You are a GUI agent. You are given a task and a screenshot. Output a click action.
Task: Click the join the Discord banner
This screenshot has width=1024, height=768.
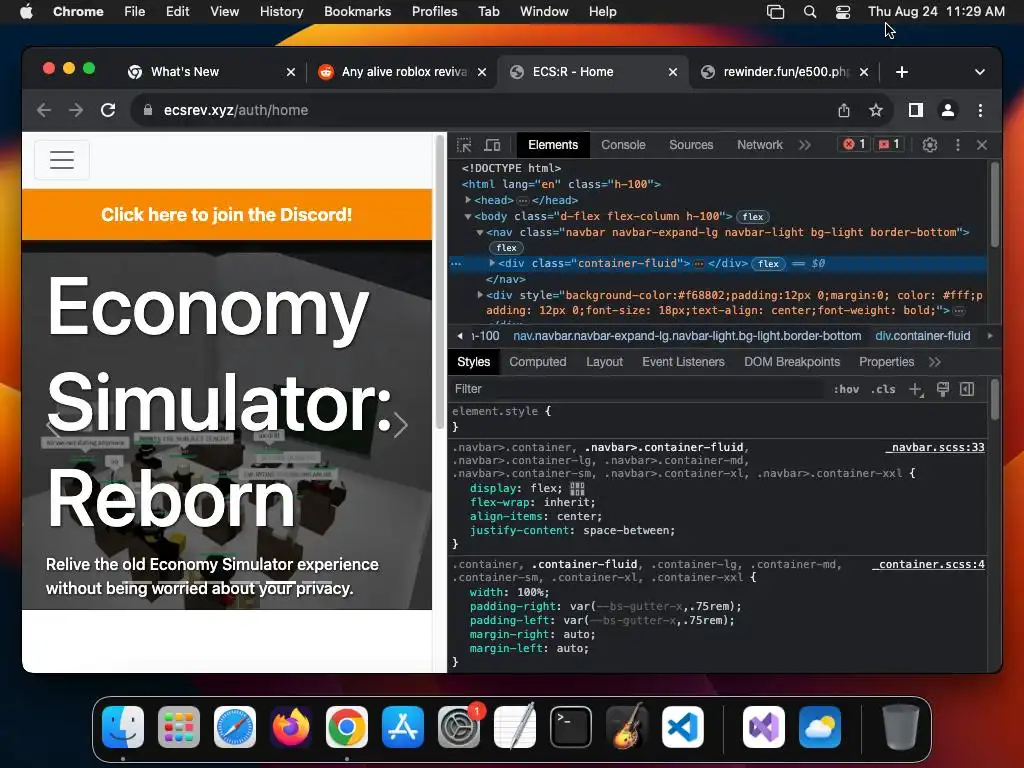(227, 214)
